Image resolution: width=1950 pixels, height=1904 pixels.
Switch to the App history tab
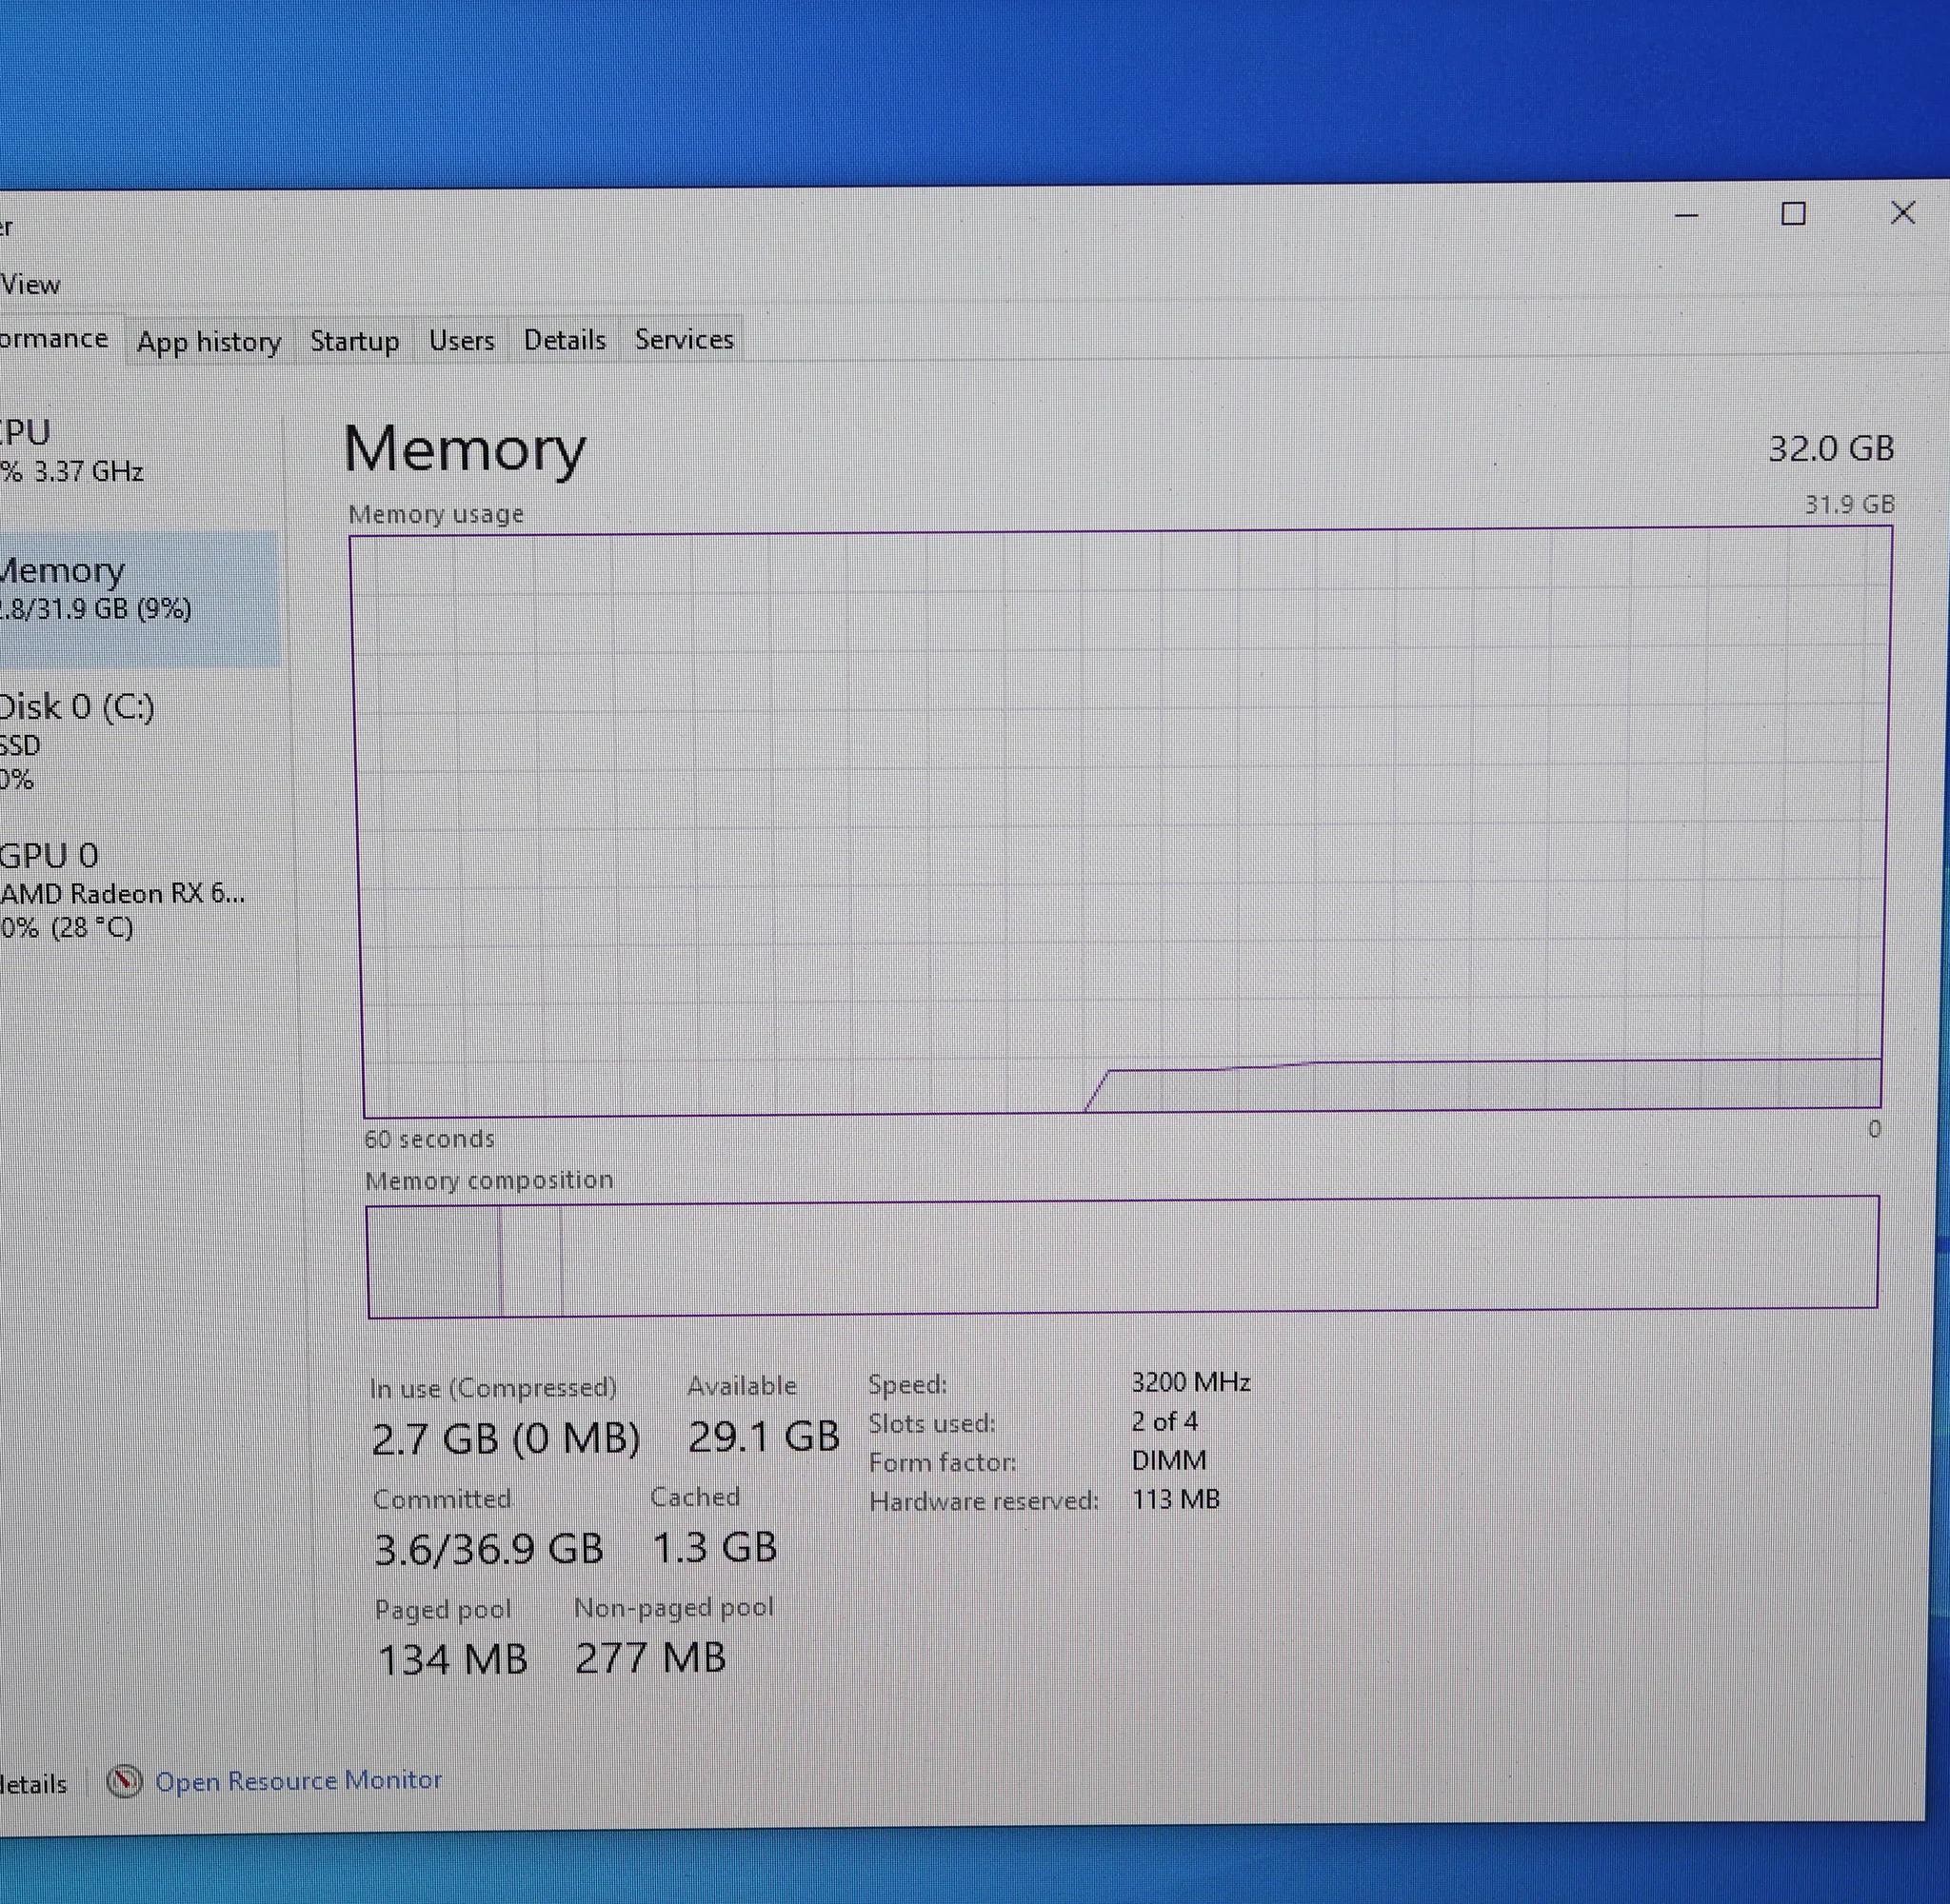click(x=209, y=342)
